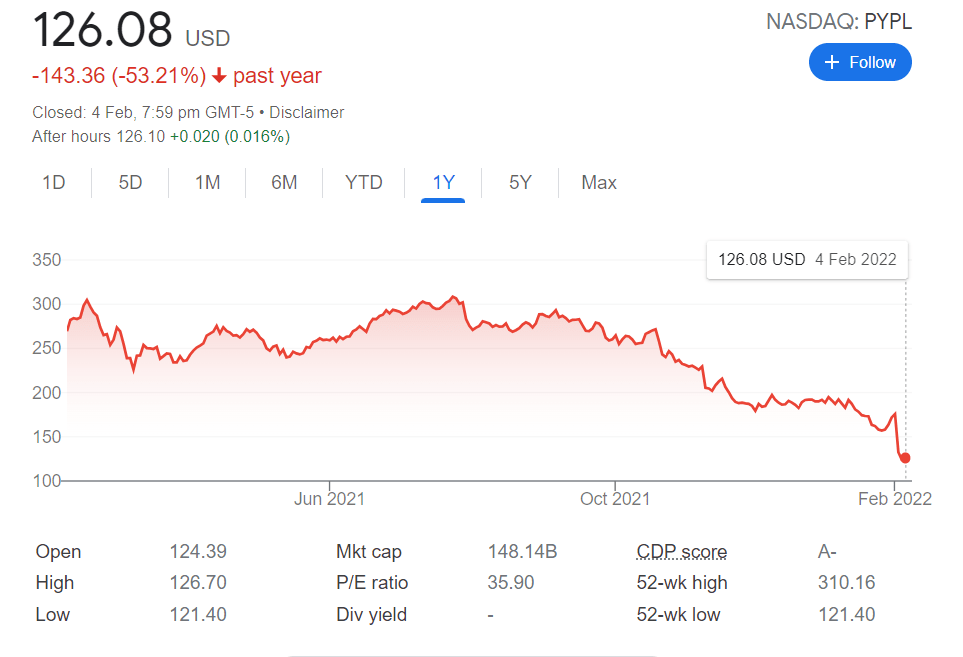Image resolution: width=963 pixels, height=657 pixels.
Task: Show the 6M chart range
Action: pos(284,183)
